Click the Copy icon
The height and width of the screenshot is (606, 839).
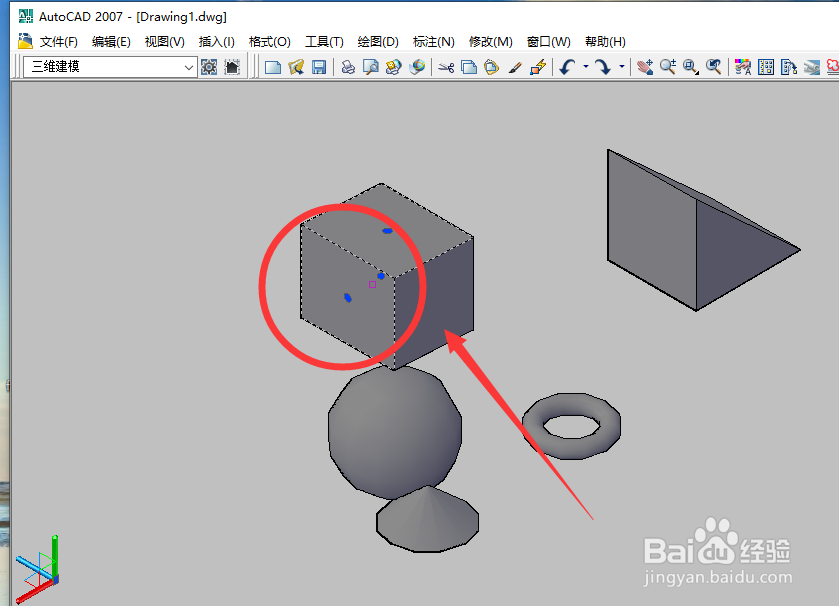pyautogui.click(x=469, y=67)
